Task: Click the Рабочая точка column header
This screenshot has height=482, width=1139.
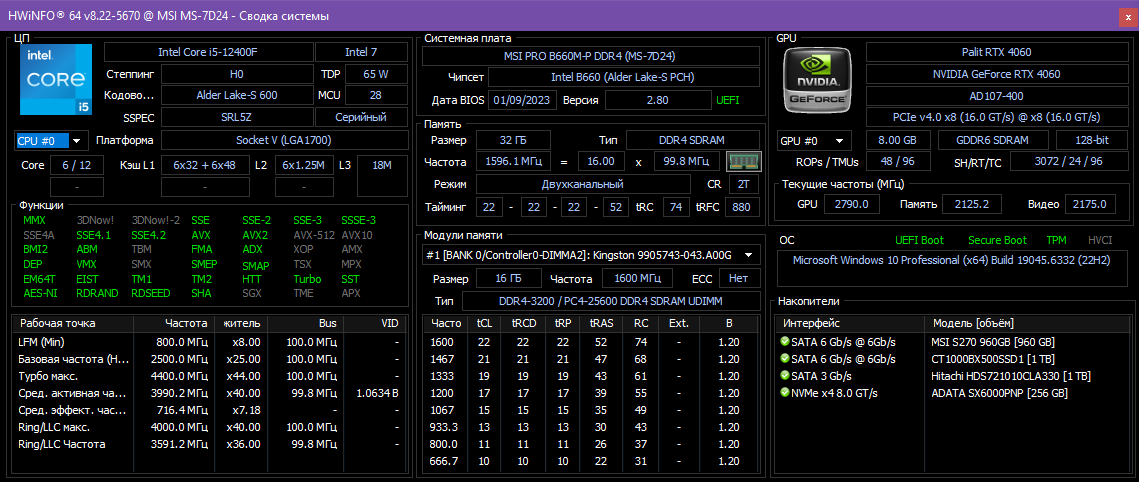Action: pyautogui.click(x=73, y=323)
